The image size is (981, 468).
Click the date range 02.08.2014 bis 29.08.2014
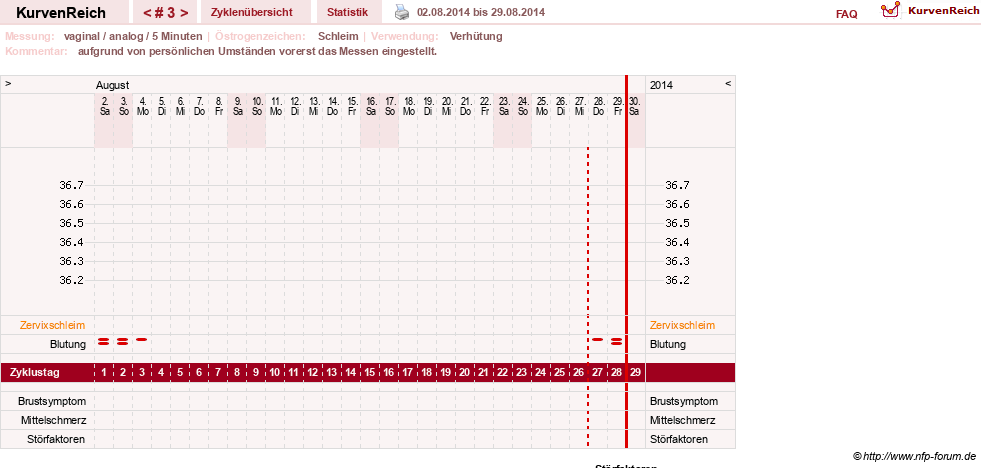[x=480, y=12]
